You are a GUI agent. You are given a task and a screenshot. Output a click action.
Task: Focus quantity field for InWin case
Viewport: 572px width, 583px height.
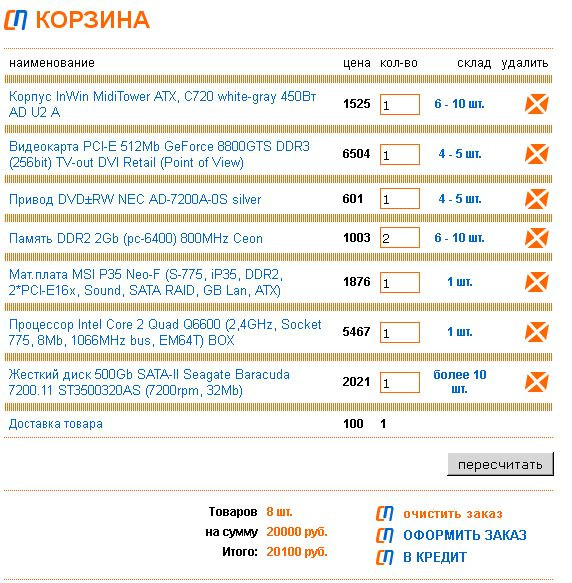coord(400,104)
